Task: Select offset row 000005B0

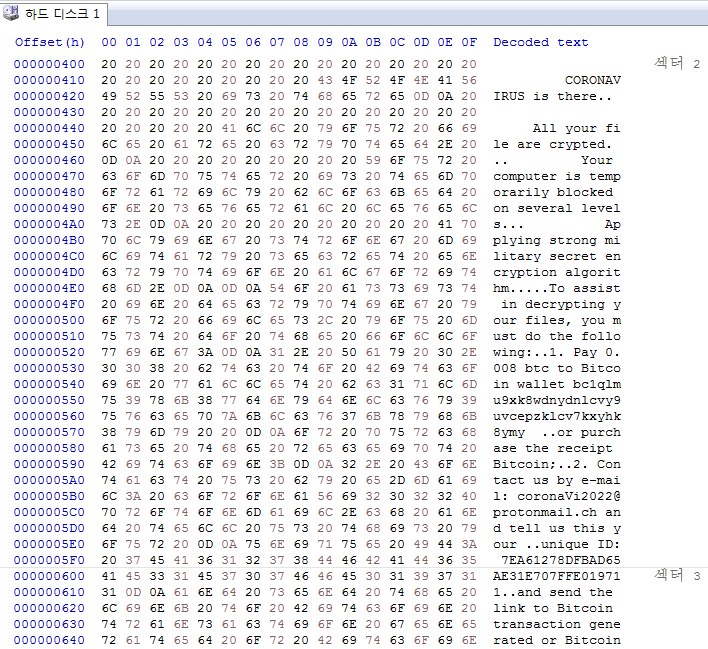Action: click(x=49, y=496)
